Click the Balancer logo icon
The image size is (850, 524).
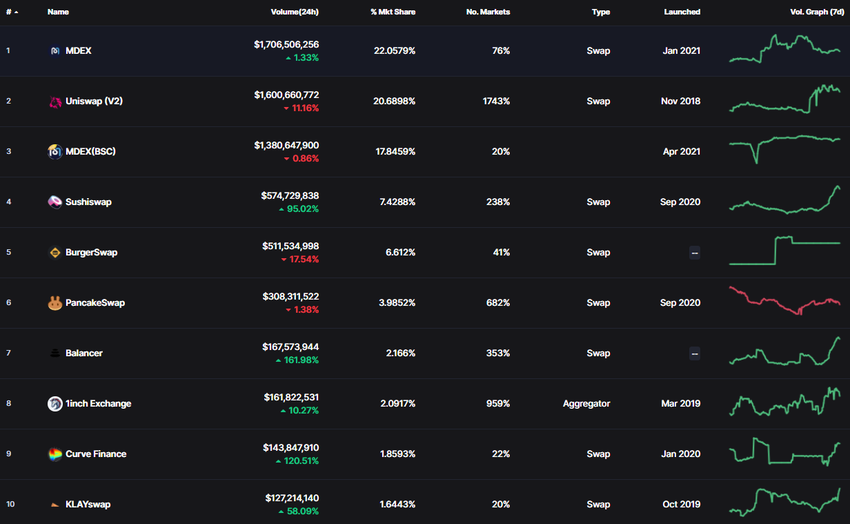click(x=55, y=353)
